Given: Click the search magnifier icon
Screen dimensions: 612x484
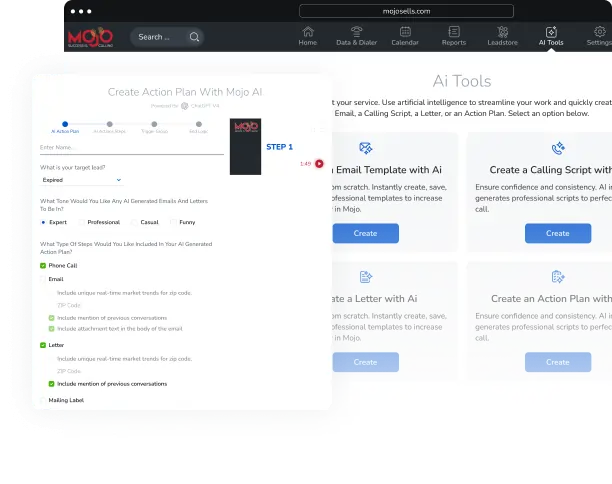Looking at the screenshot, I should pyautogui.click(x=194, y=37).
